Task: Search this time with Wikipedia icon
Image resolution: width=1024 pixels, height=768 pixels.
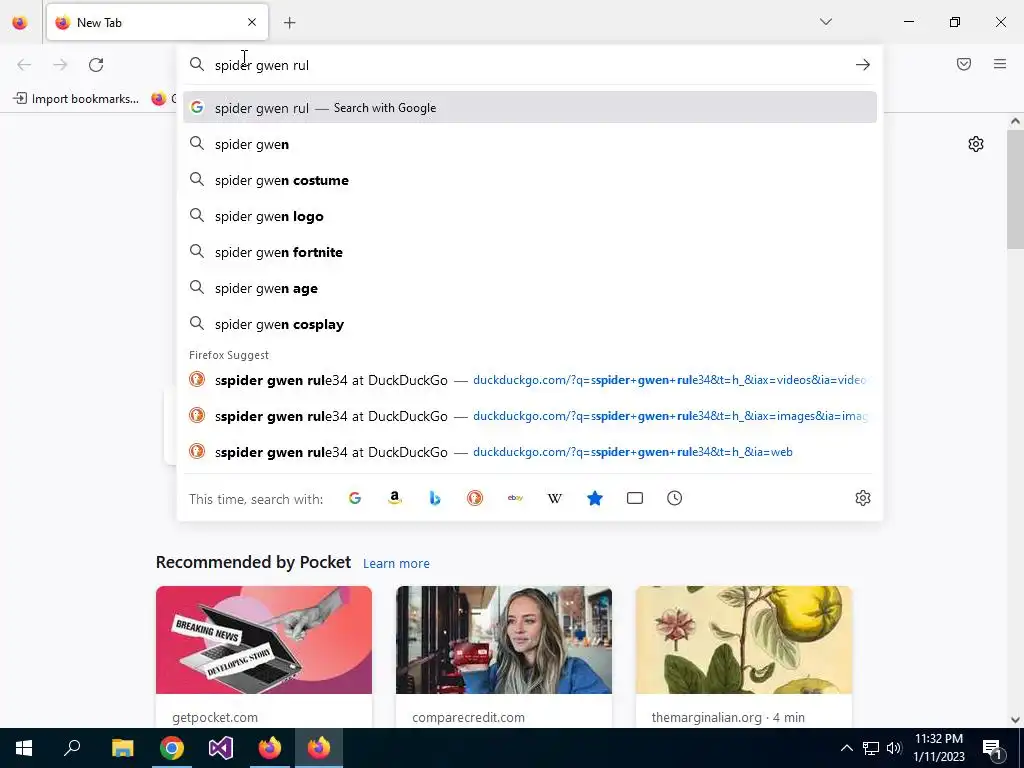Action: coord(554,498)
